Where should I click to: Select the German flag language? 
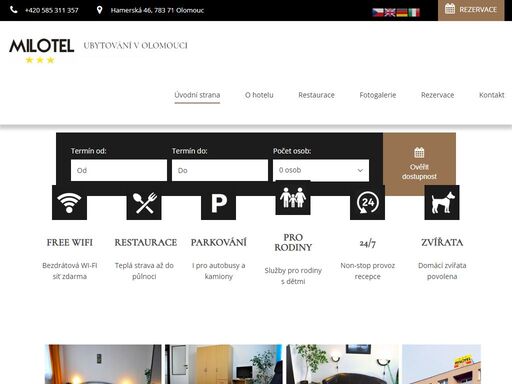coord(402,12)
